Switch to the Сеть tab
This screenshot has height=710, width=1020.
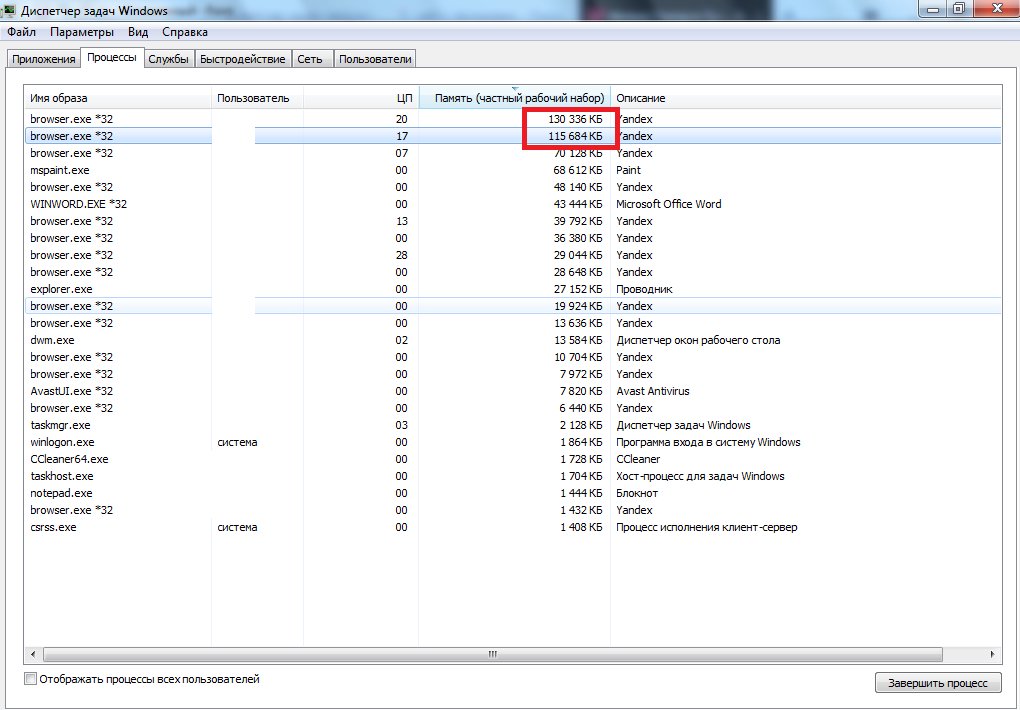(310, 59)
